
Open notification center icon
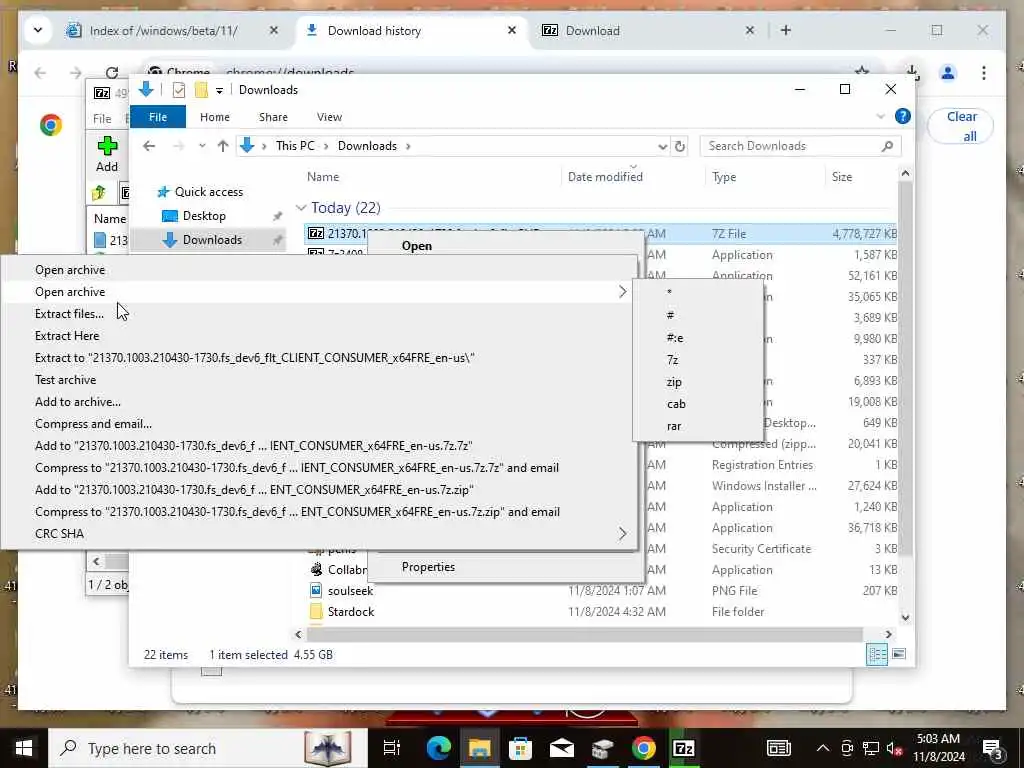click(993, 748)
